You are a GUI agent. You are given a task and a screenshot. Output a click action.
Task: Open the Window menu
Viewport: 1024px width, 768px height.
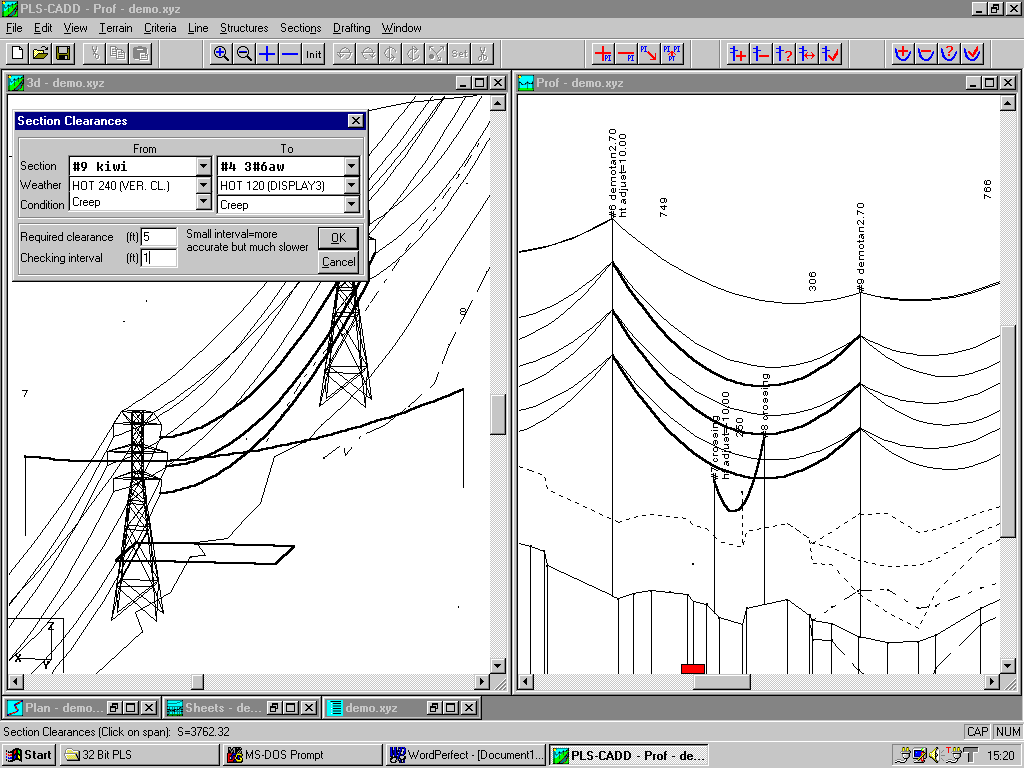(402, 28)
